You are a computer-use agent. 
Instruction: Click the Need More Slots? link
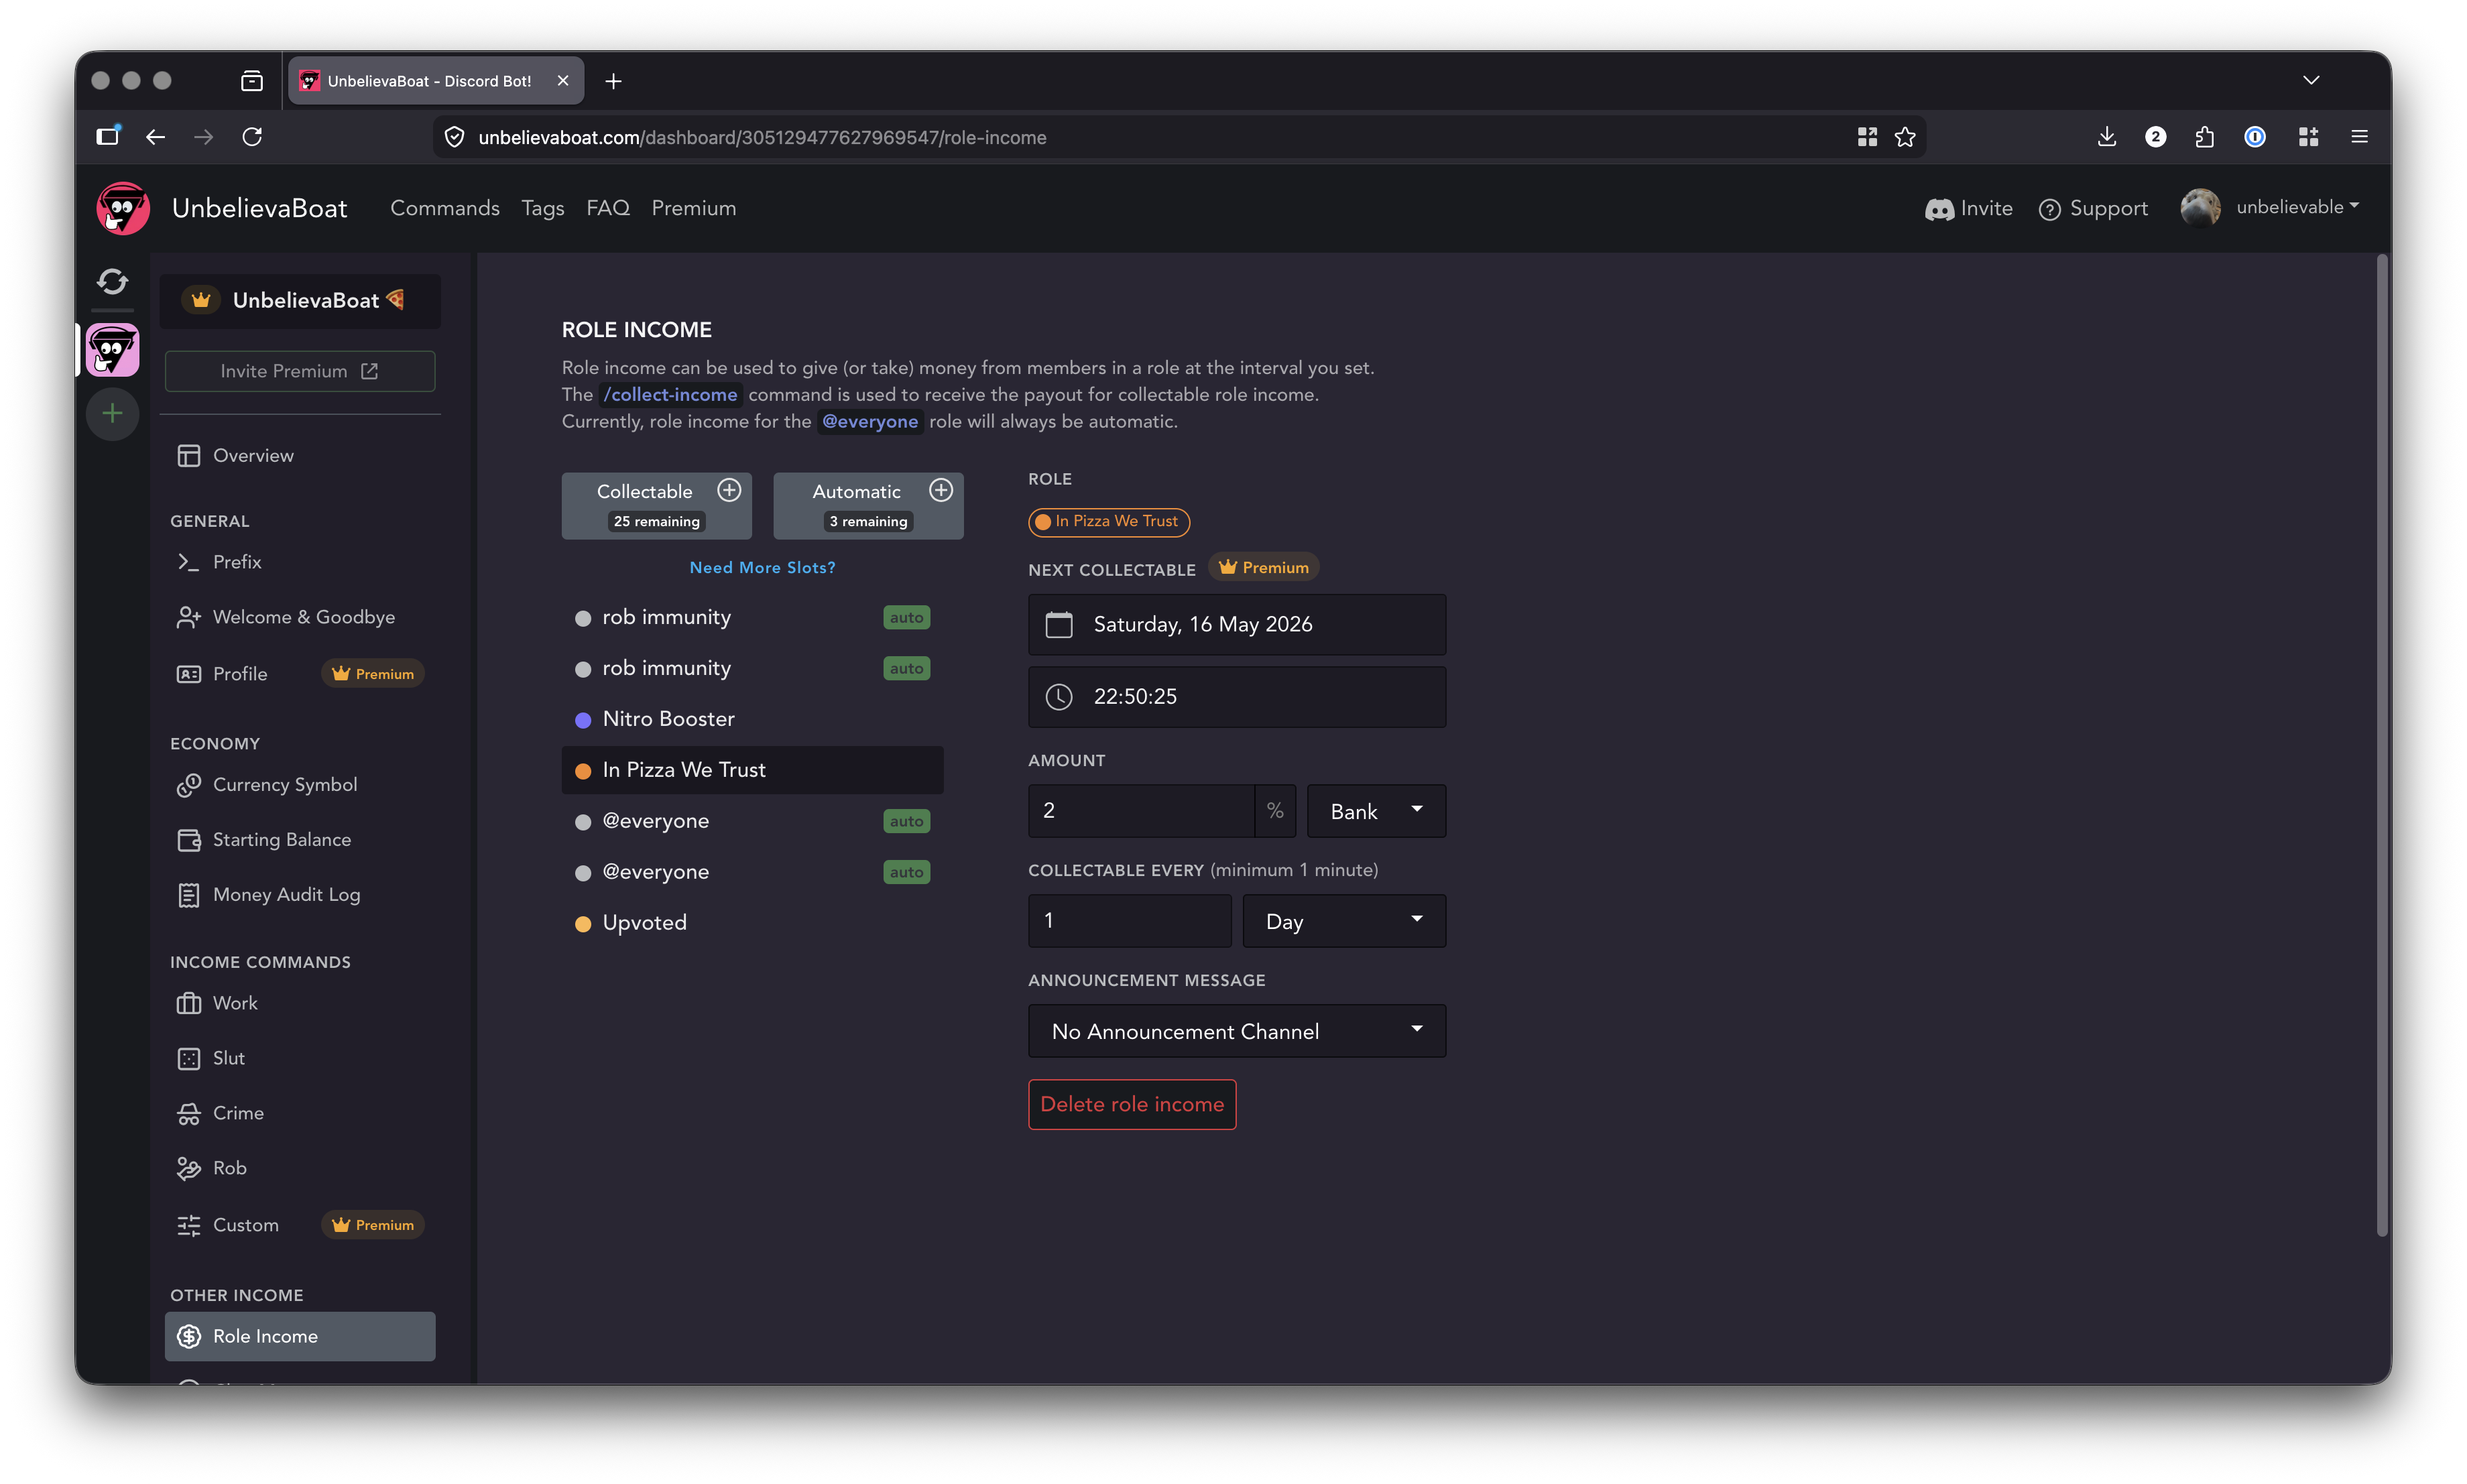pyautogui.click(x=762, y=567)
